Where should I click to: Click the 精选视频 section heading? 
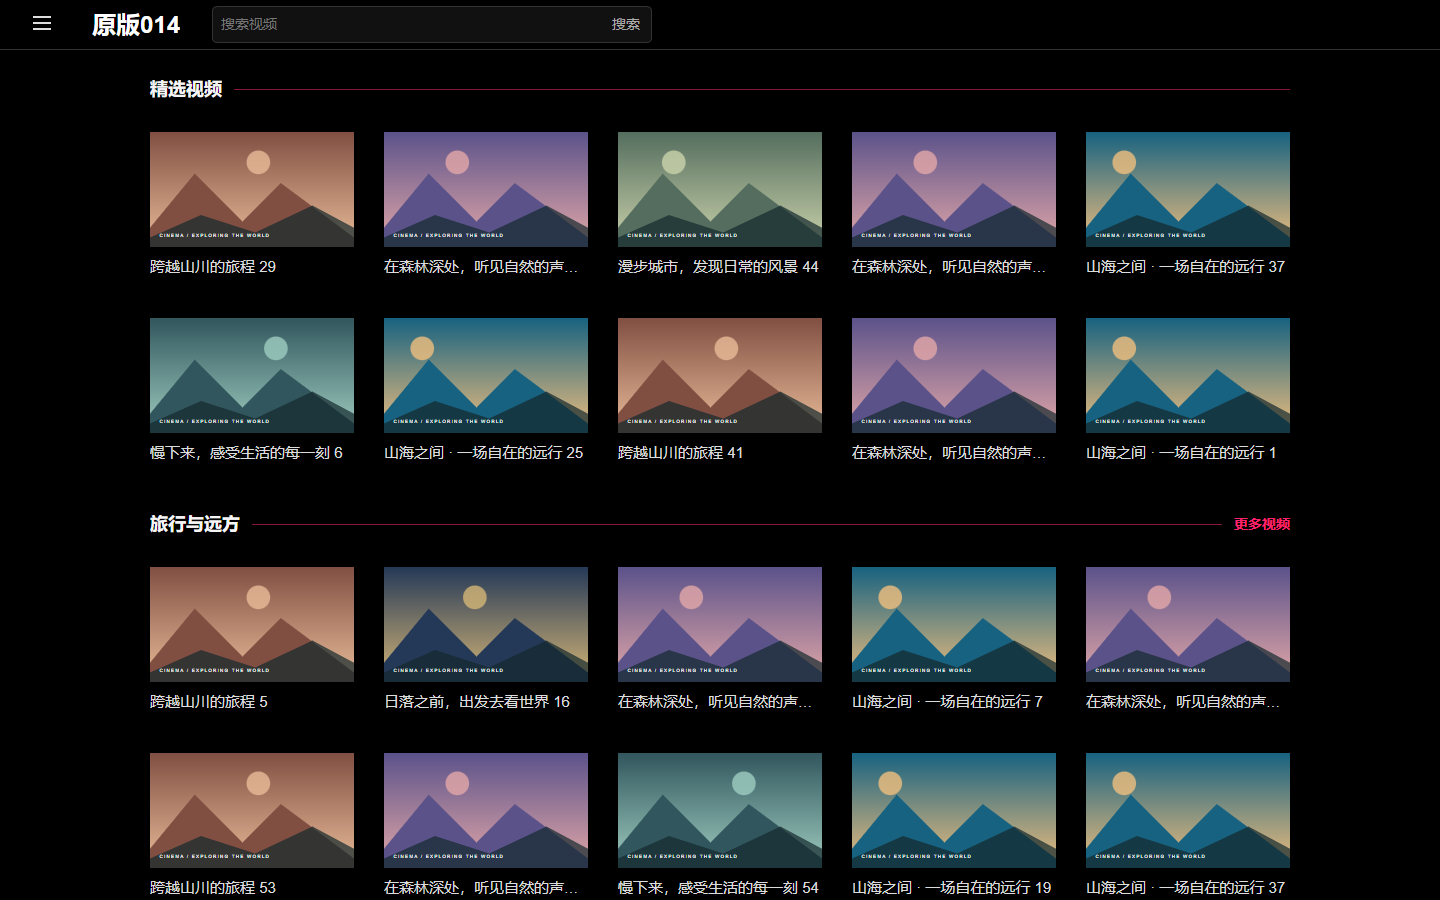tap(186, 89)
